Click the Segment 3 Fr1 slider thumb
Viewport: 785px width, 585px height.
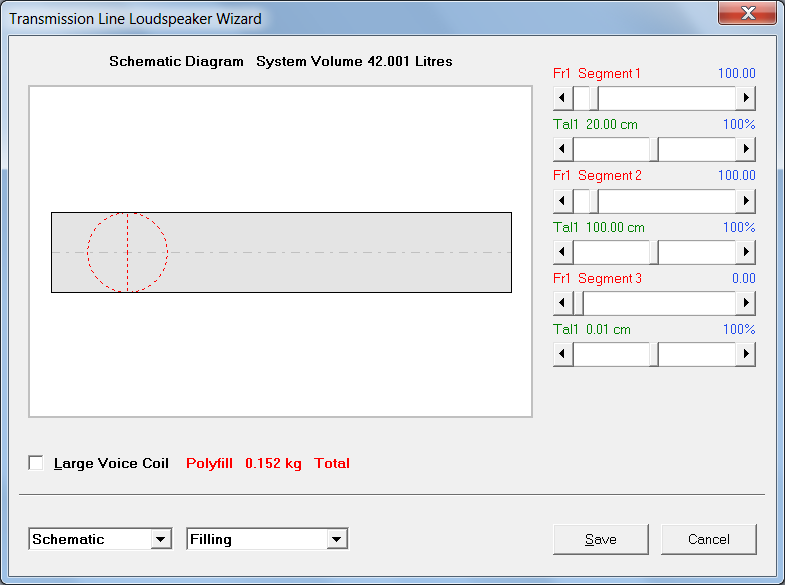pyautogui.click(x=578, y=303)
